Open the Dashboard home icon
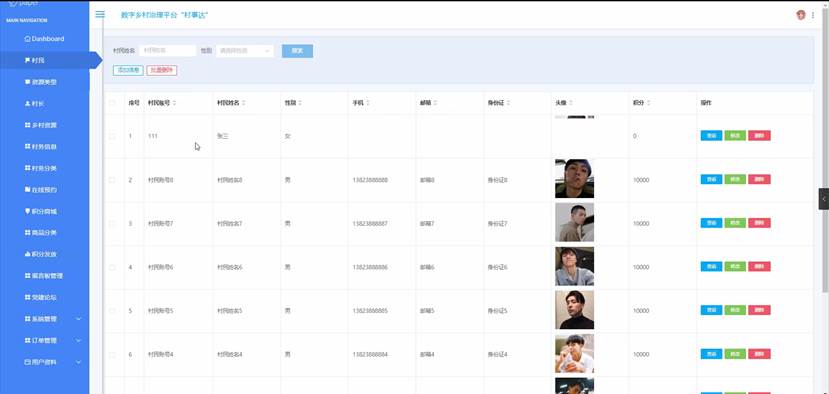This screenshot has height=394, width=829. pos(27,39)
